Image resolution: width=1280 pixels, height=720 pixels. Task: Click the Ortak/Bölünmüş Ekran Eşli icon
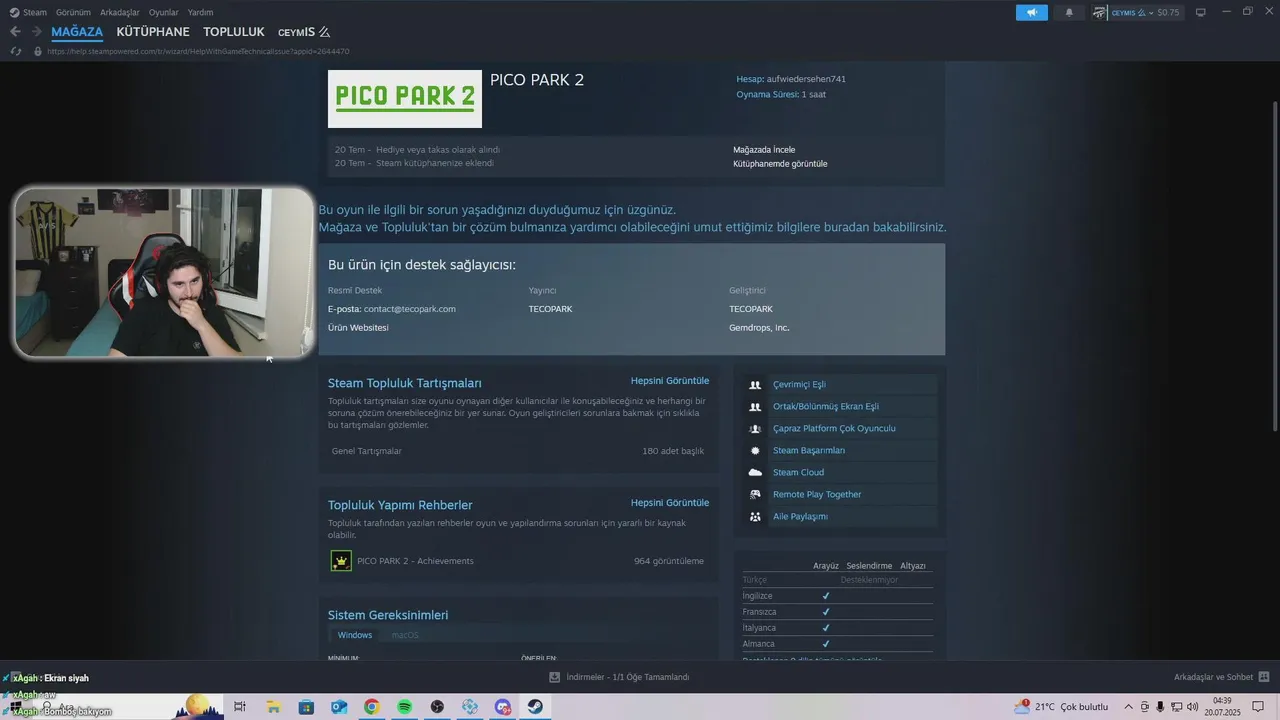(x=755, y=407)
